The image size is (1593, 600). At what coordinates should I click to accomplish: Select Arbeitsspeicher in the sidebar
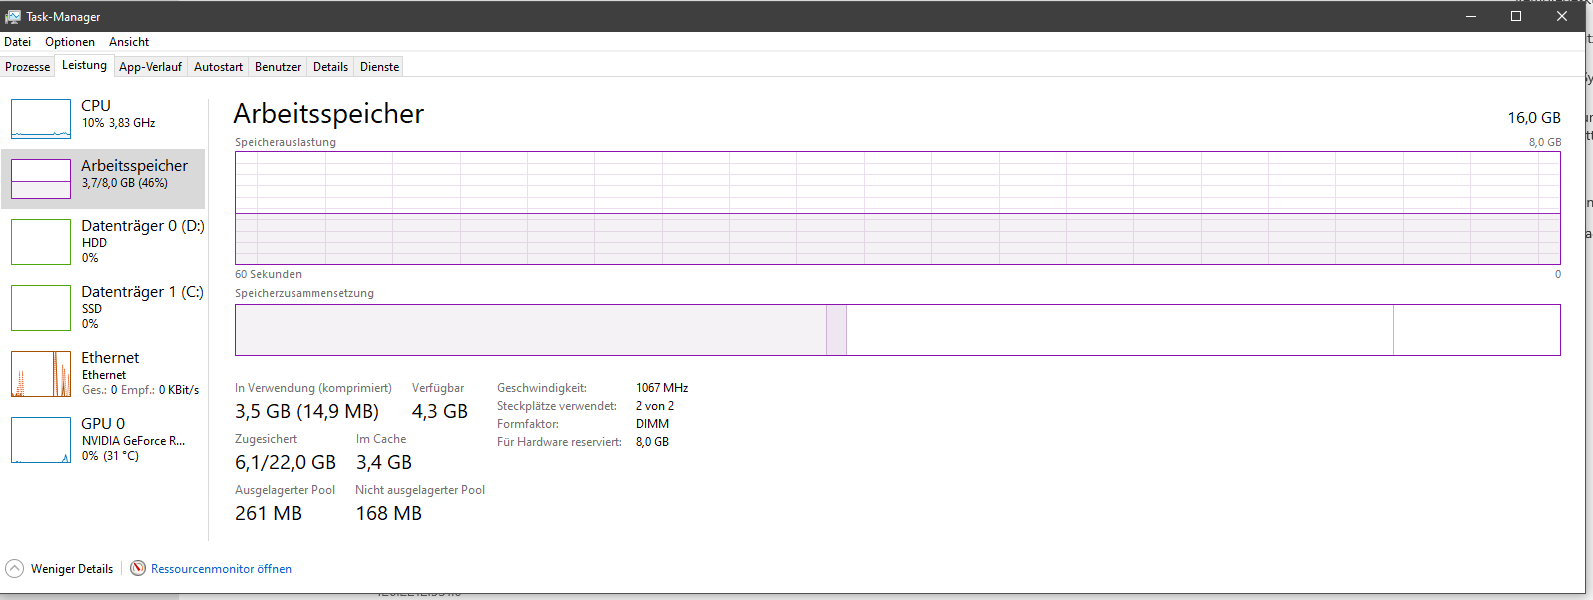pos(104,178)
